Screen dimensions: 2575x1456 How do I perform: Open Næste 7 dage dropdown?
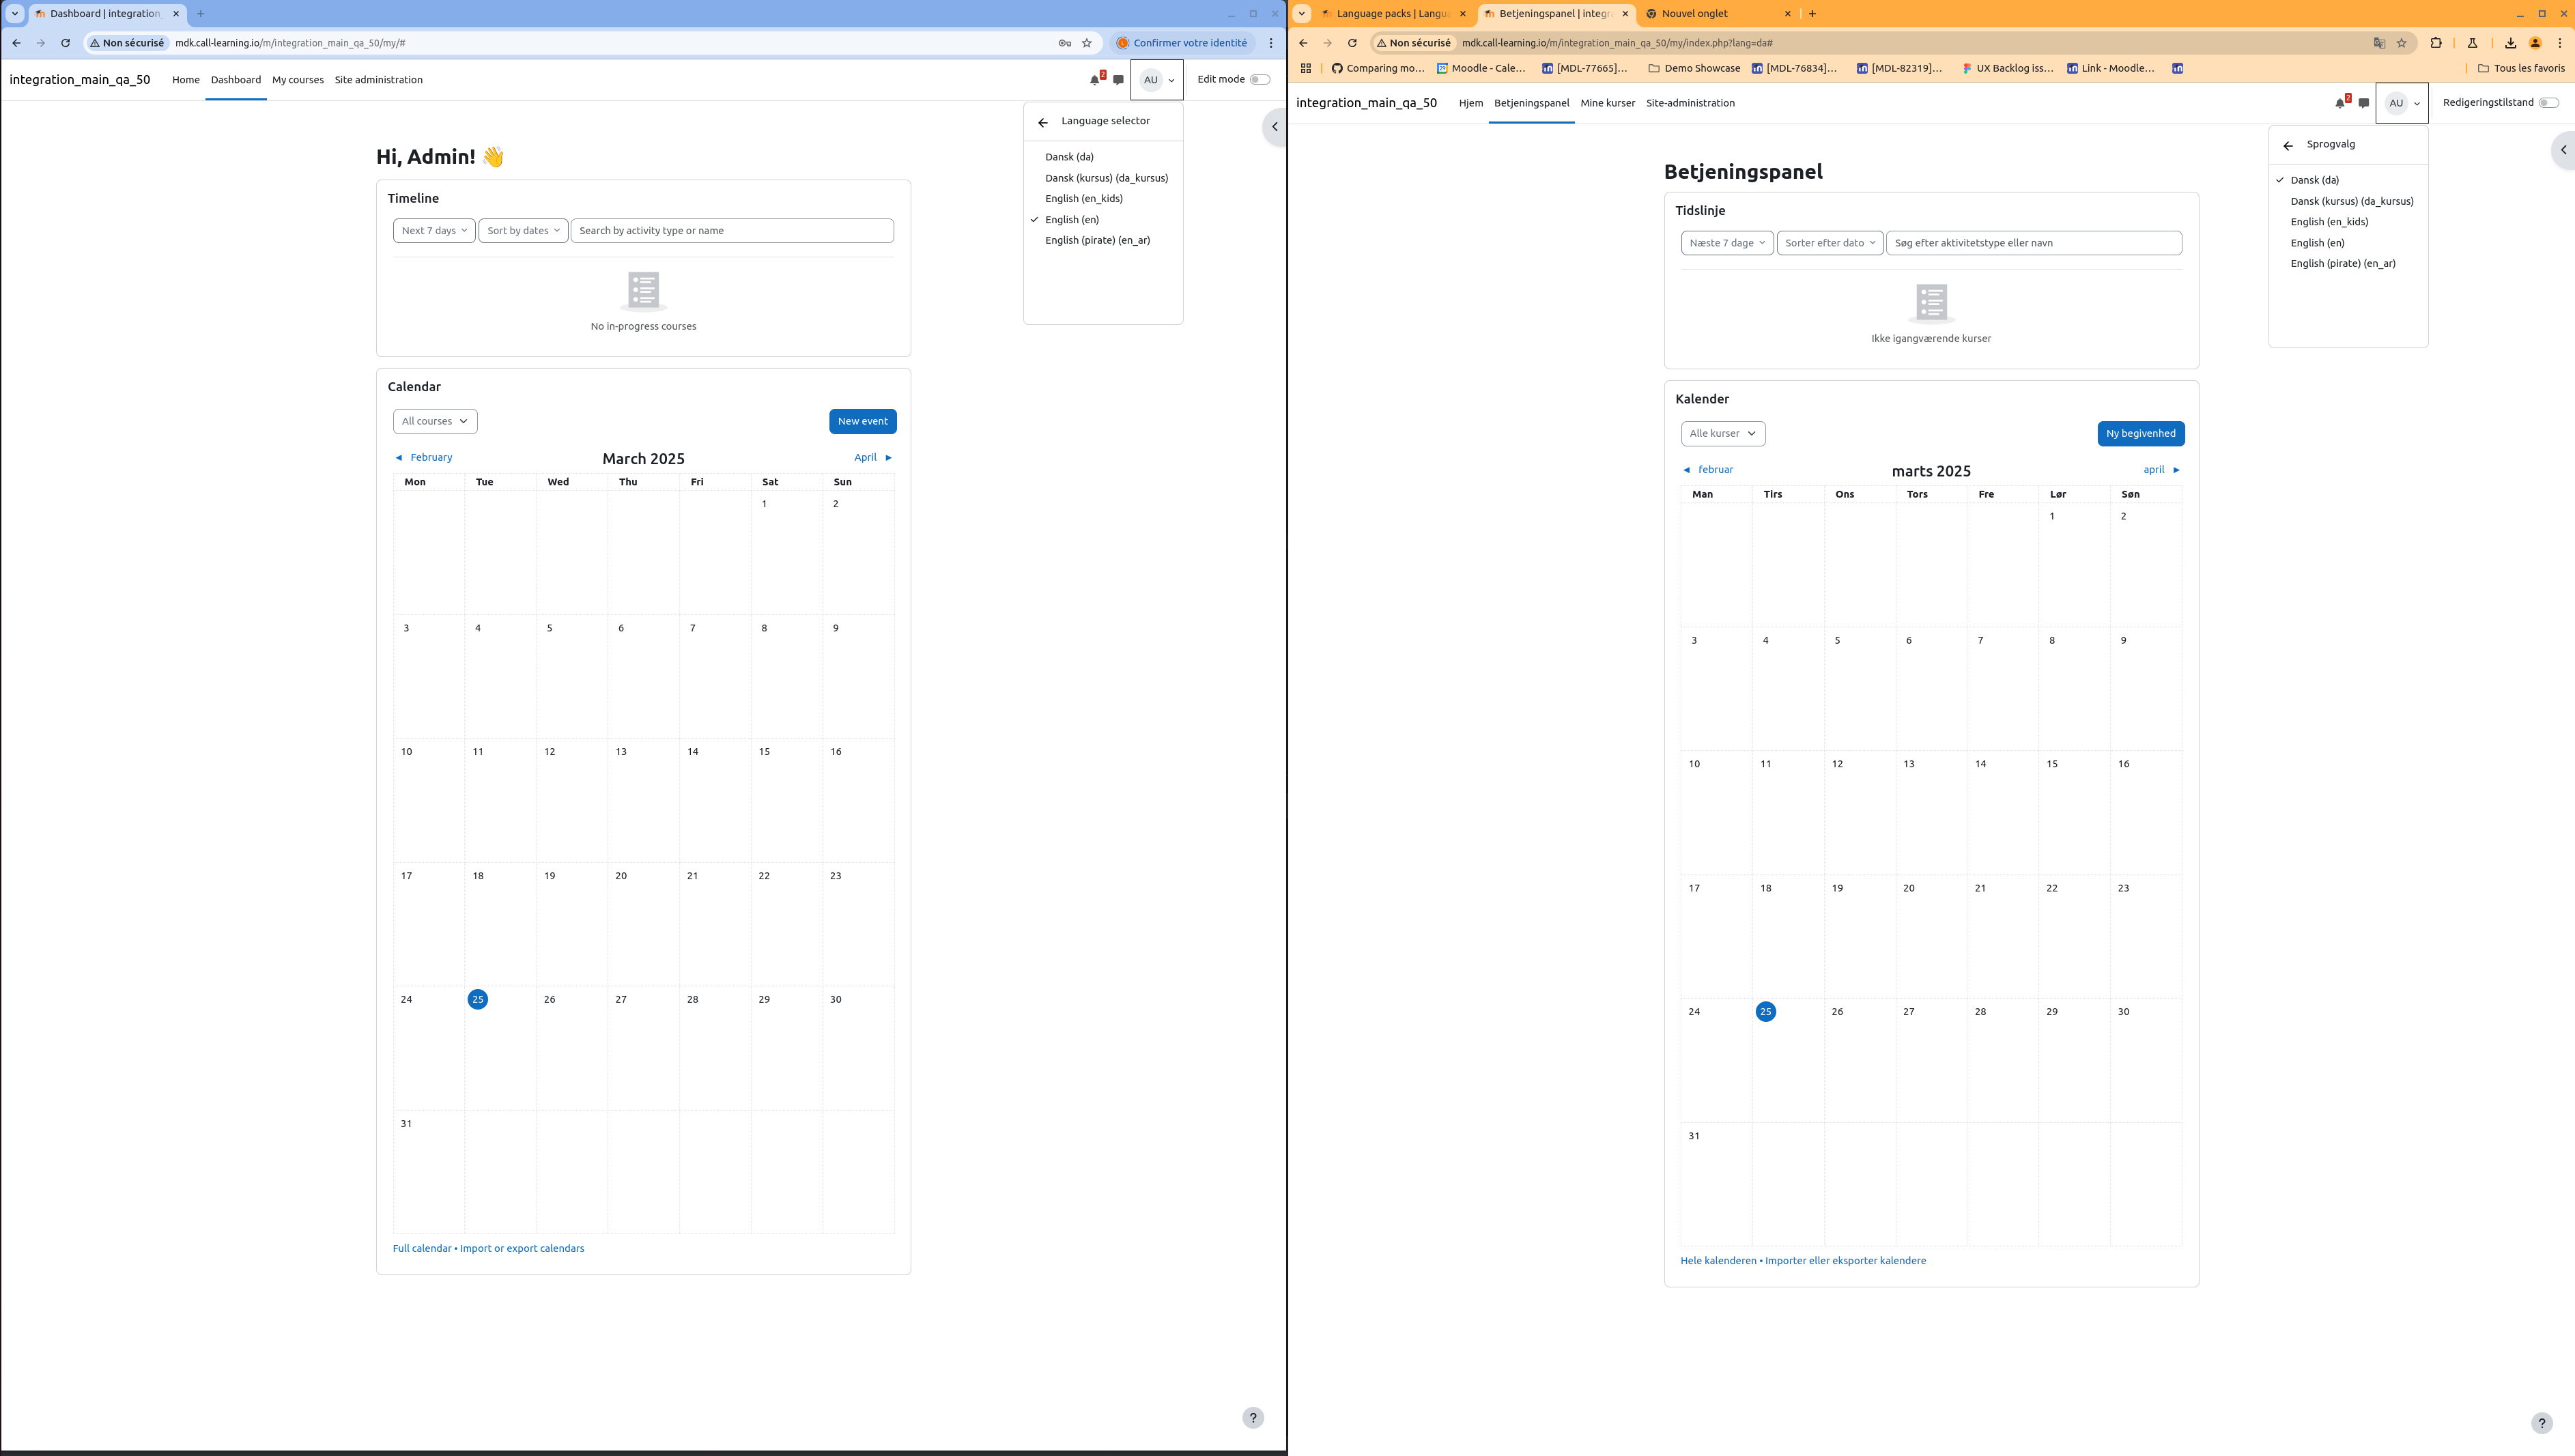click(1727, 243)
